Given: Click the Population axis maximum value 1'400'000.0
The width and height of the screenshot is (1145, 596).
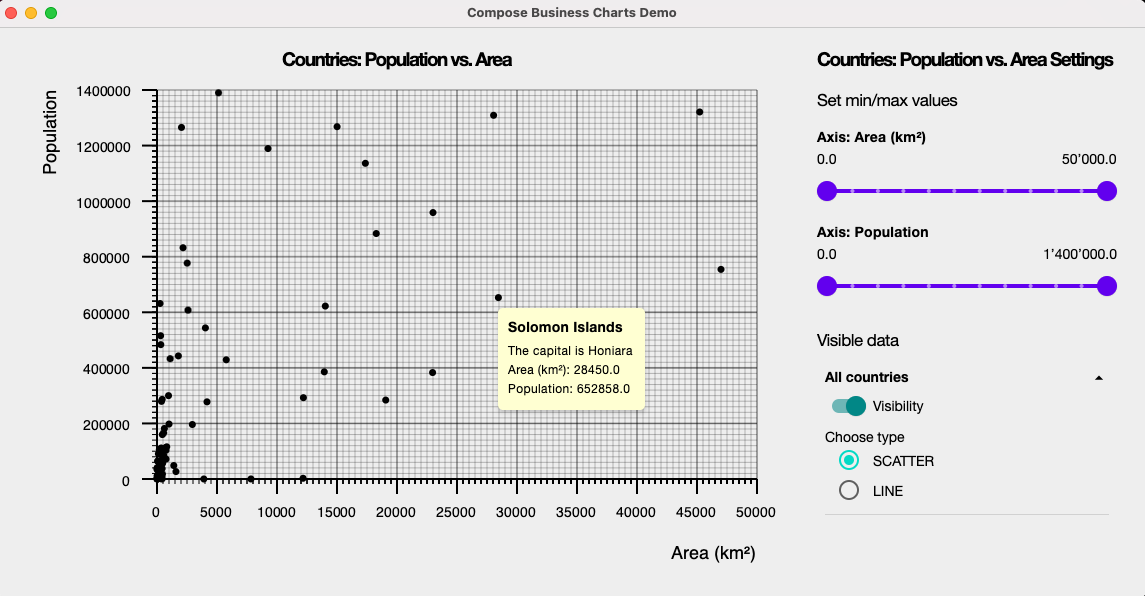Looking at the screenshot, I should click(1079, 254).
